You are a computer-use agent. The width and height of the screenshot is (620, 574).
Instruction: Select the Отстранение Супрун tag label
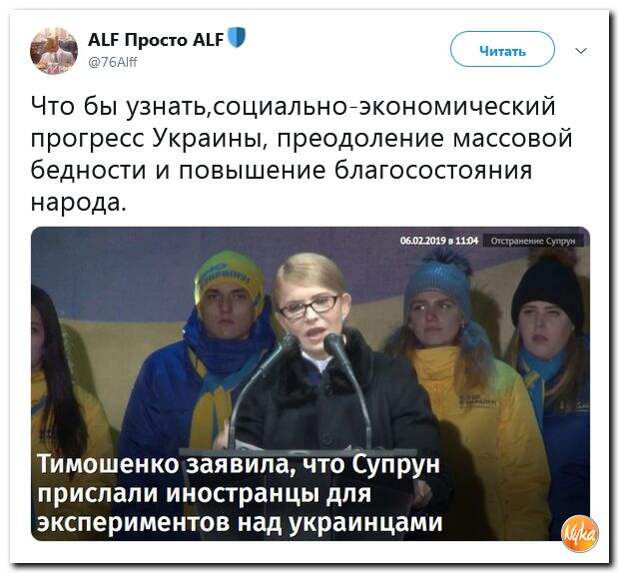tap(533, 241)
